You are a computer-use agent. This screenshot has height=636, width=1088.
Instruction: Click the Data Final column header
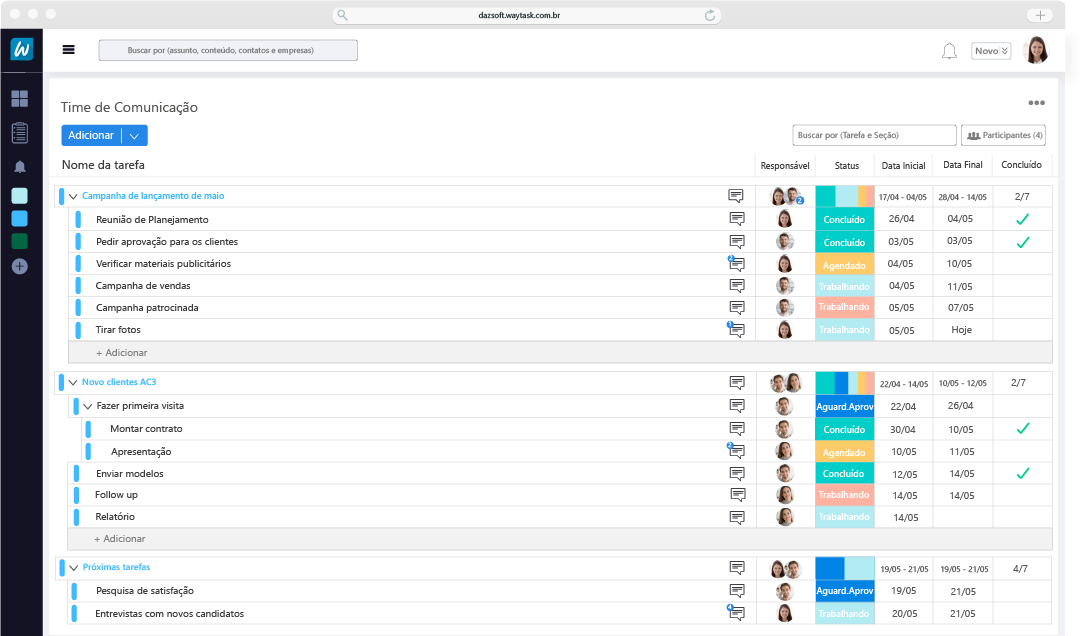(x=963, y=166)
